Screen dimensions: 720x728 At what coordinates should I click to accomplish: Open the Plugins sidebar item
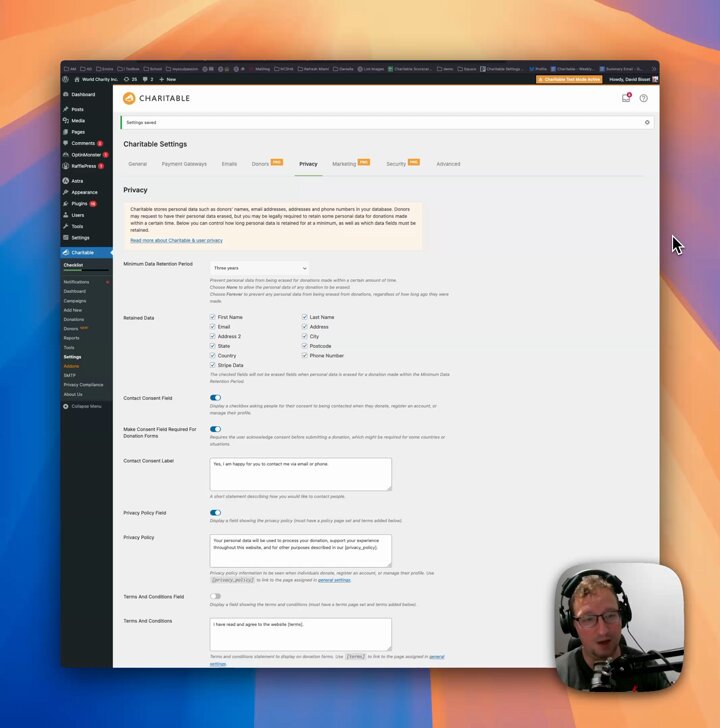pyautogui.click(x=79, y=203)
